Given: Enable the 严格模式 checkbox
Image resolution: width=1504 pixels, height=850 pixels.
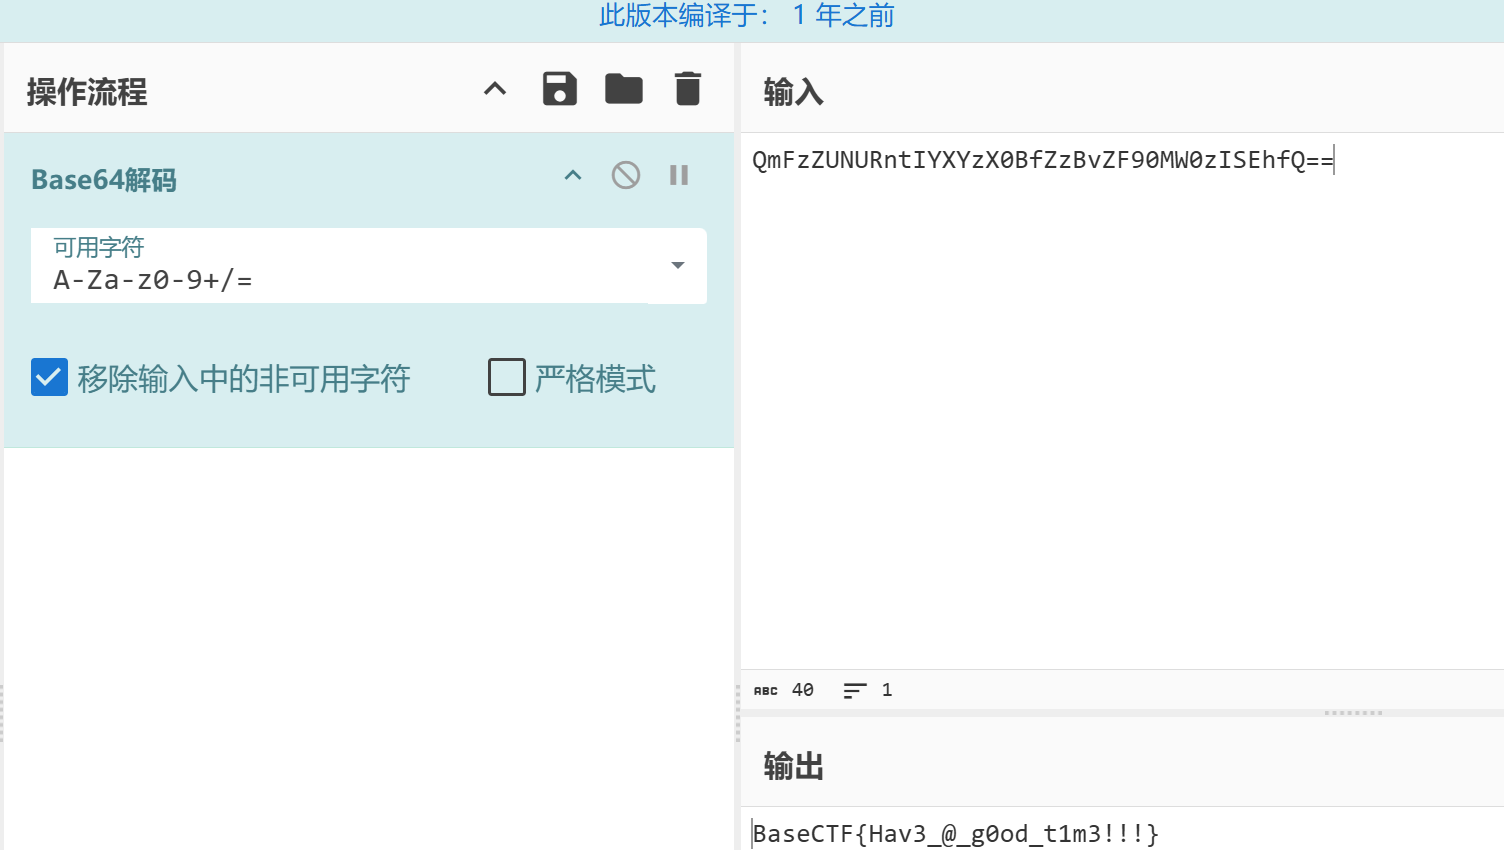Looking at the screenshot, I should pos(507,378).
